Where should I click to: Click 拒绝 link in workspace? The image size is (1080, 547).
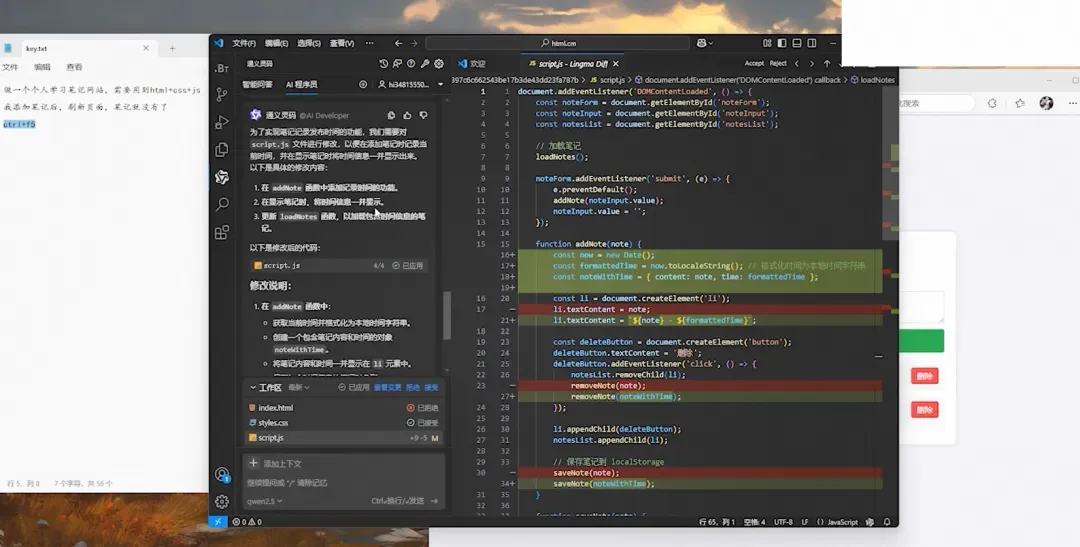pyautogui.click(x=413, y=387)
